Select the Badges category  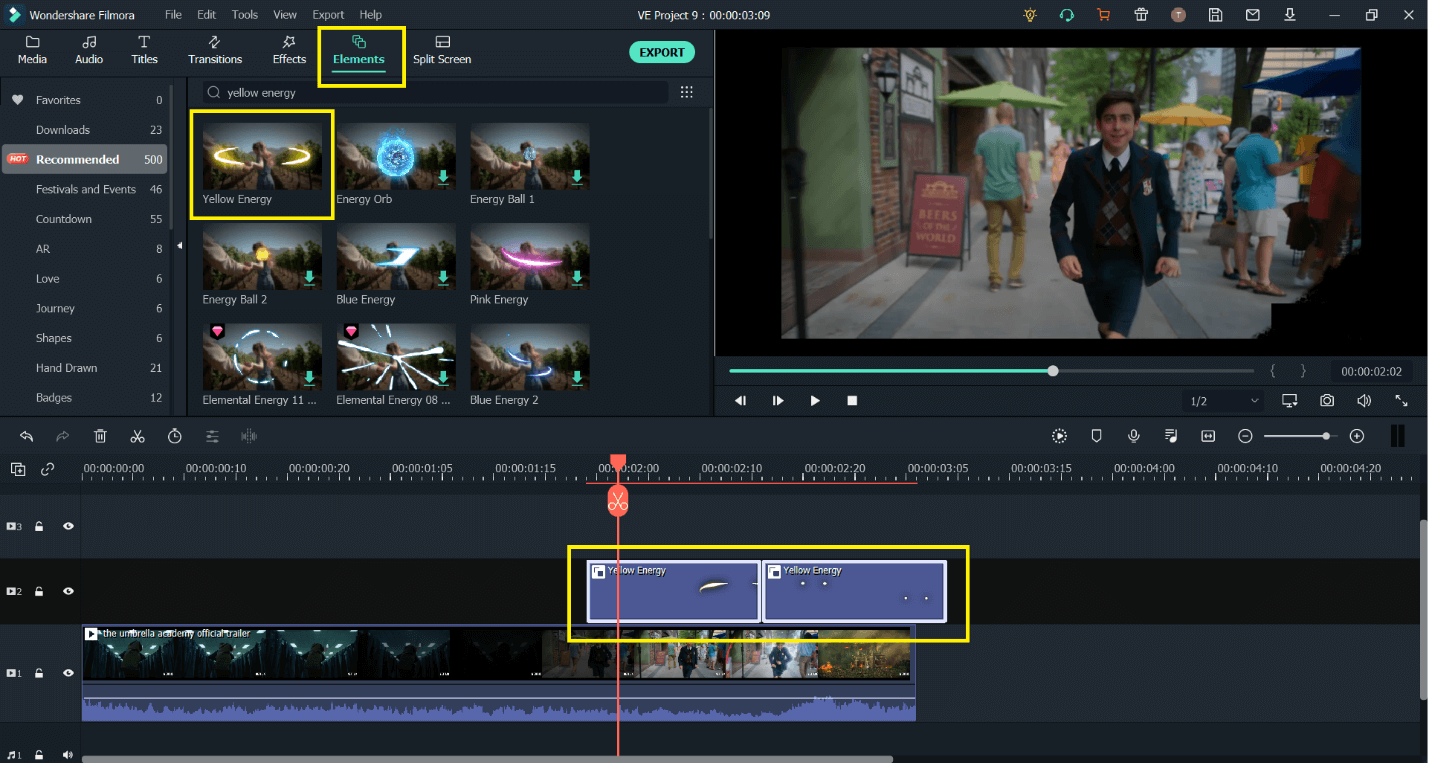pos(86,398)
